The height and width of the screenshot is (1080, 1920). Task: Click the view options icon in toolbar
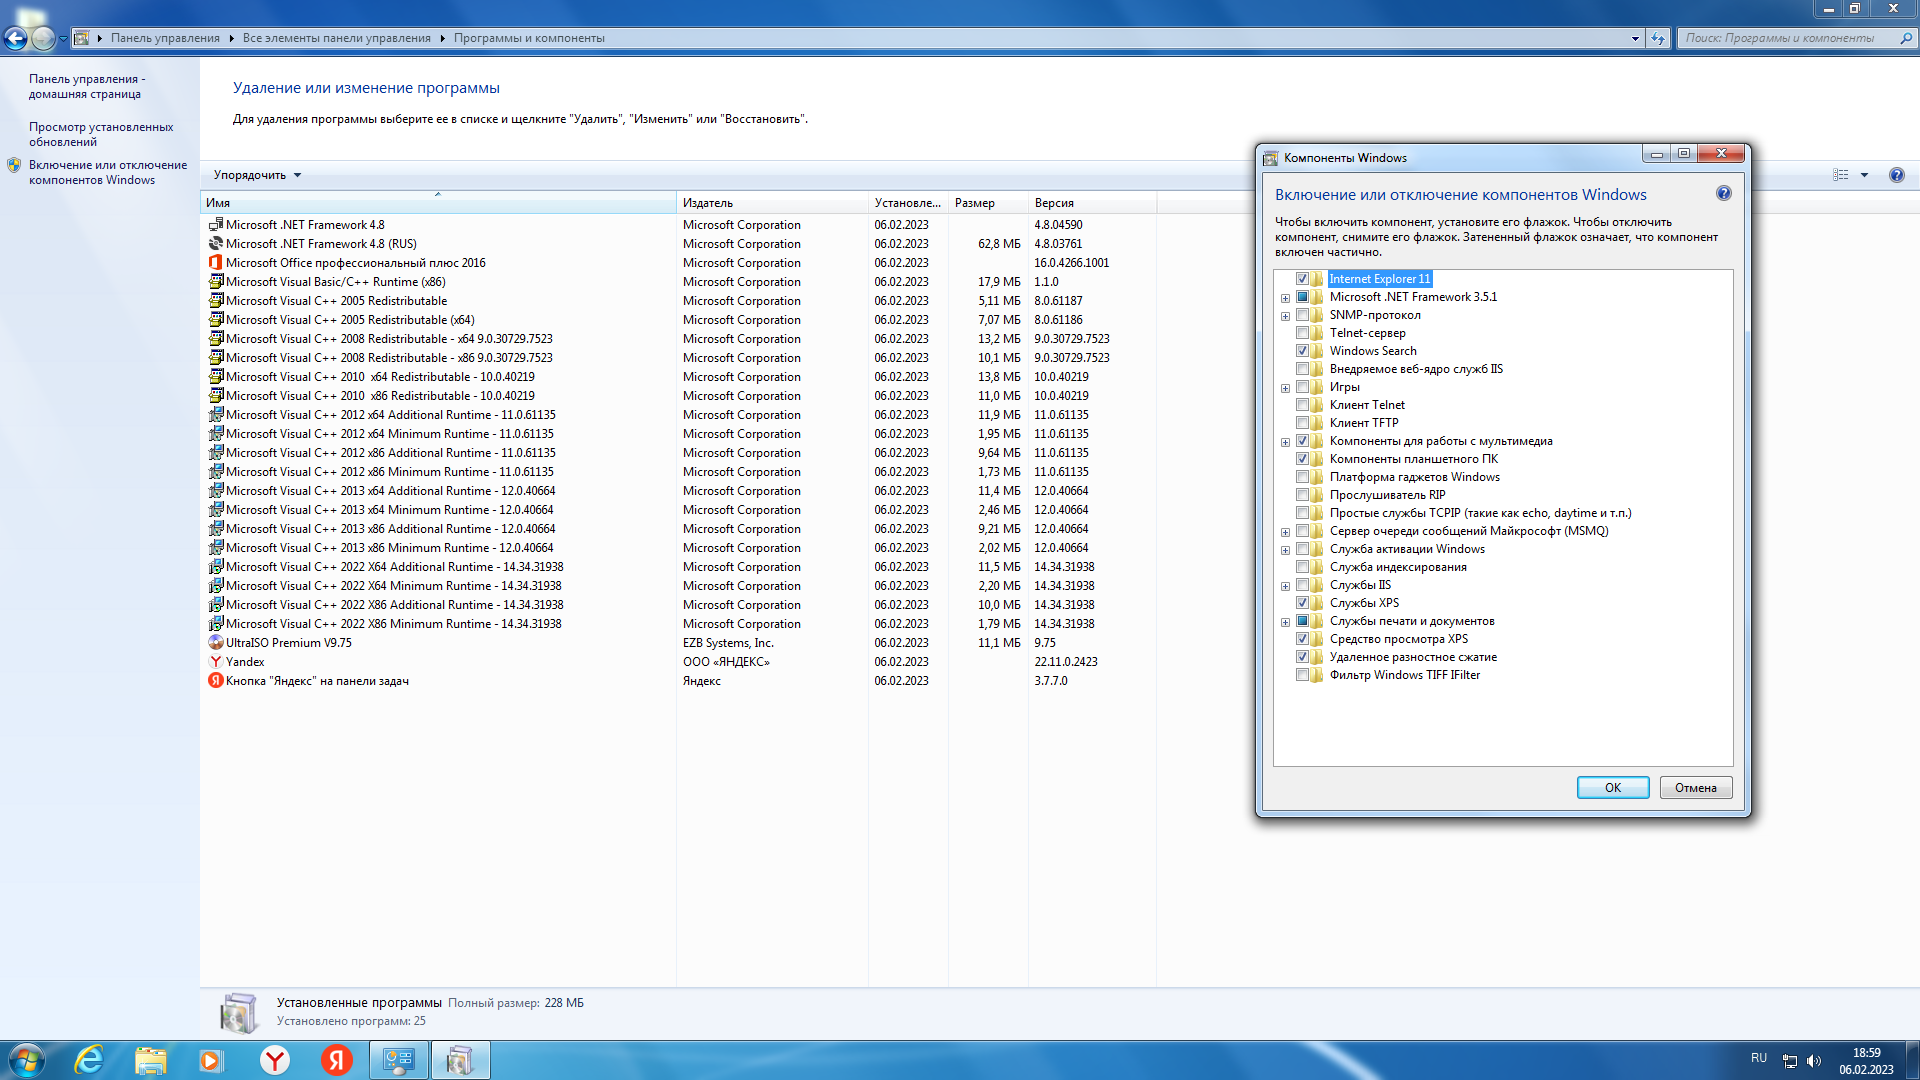point(1841,175)
